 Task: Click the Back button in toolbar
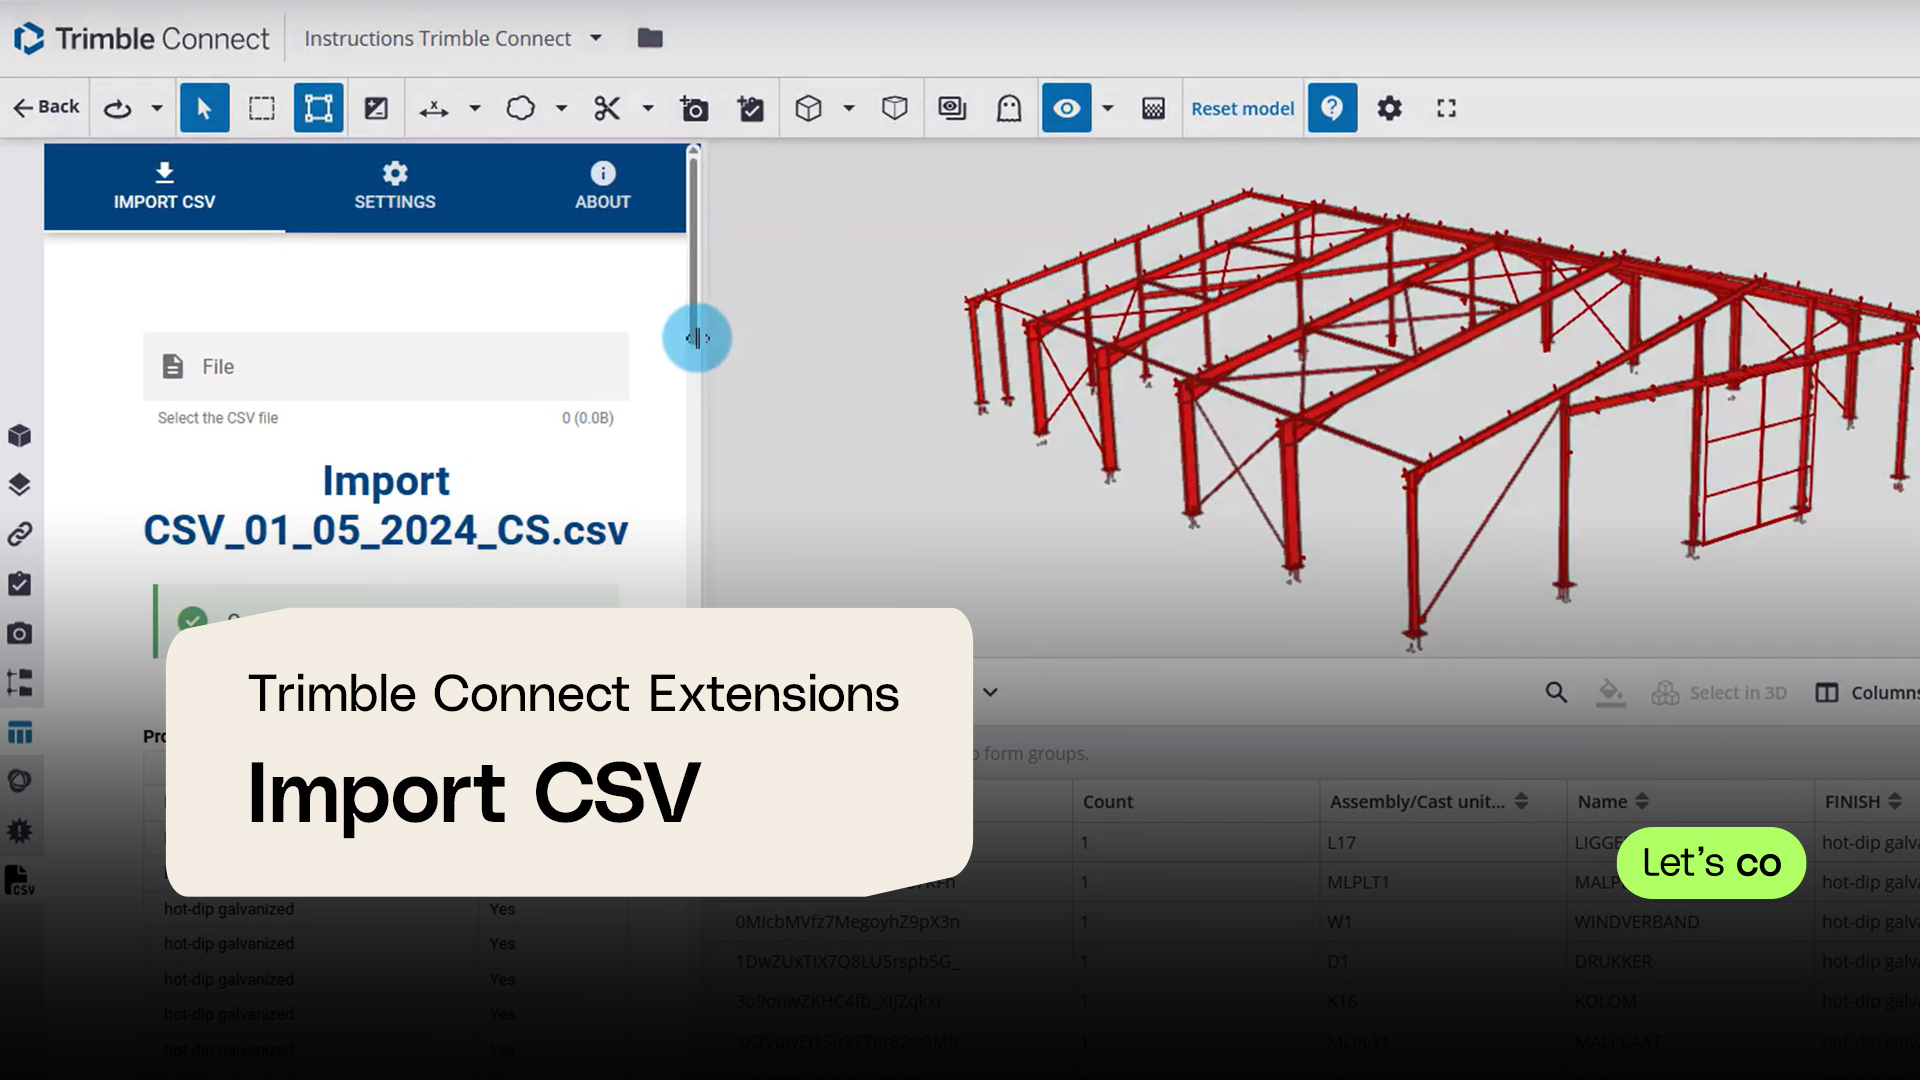click(x=46, y=107)
